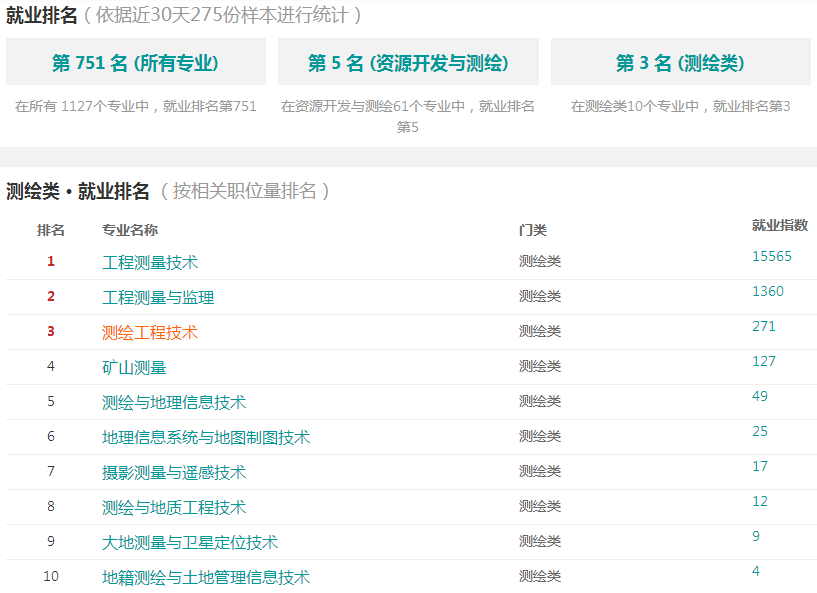Viewport: 817px width, 593px height.
Task: Click the 就业指数 value 12
Action: [760, 501]
